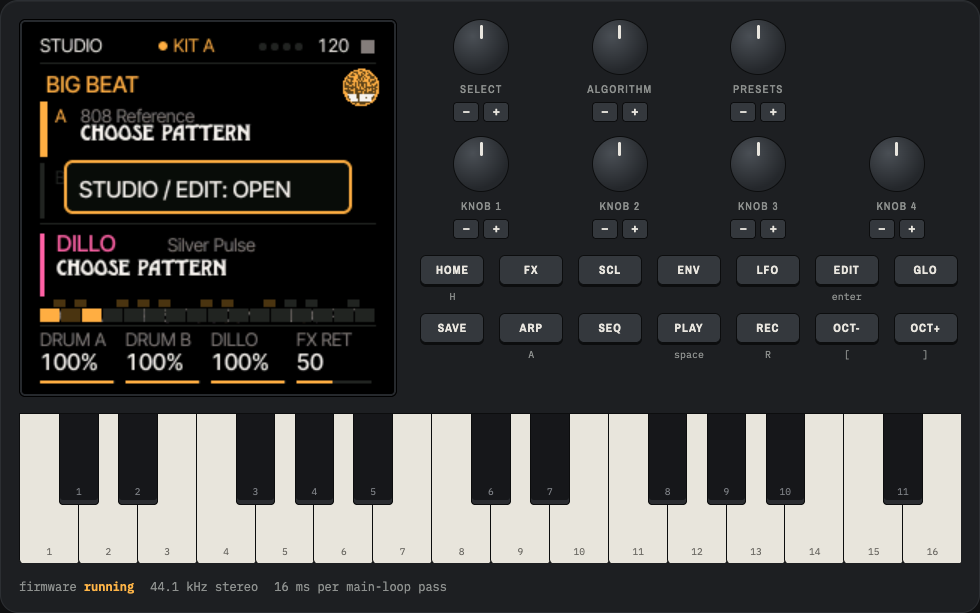Click the minus button under ALGORITHM

click(x=604, y=112)
